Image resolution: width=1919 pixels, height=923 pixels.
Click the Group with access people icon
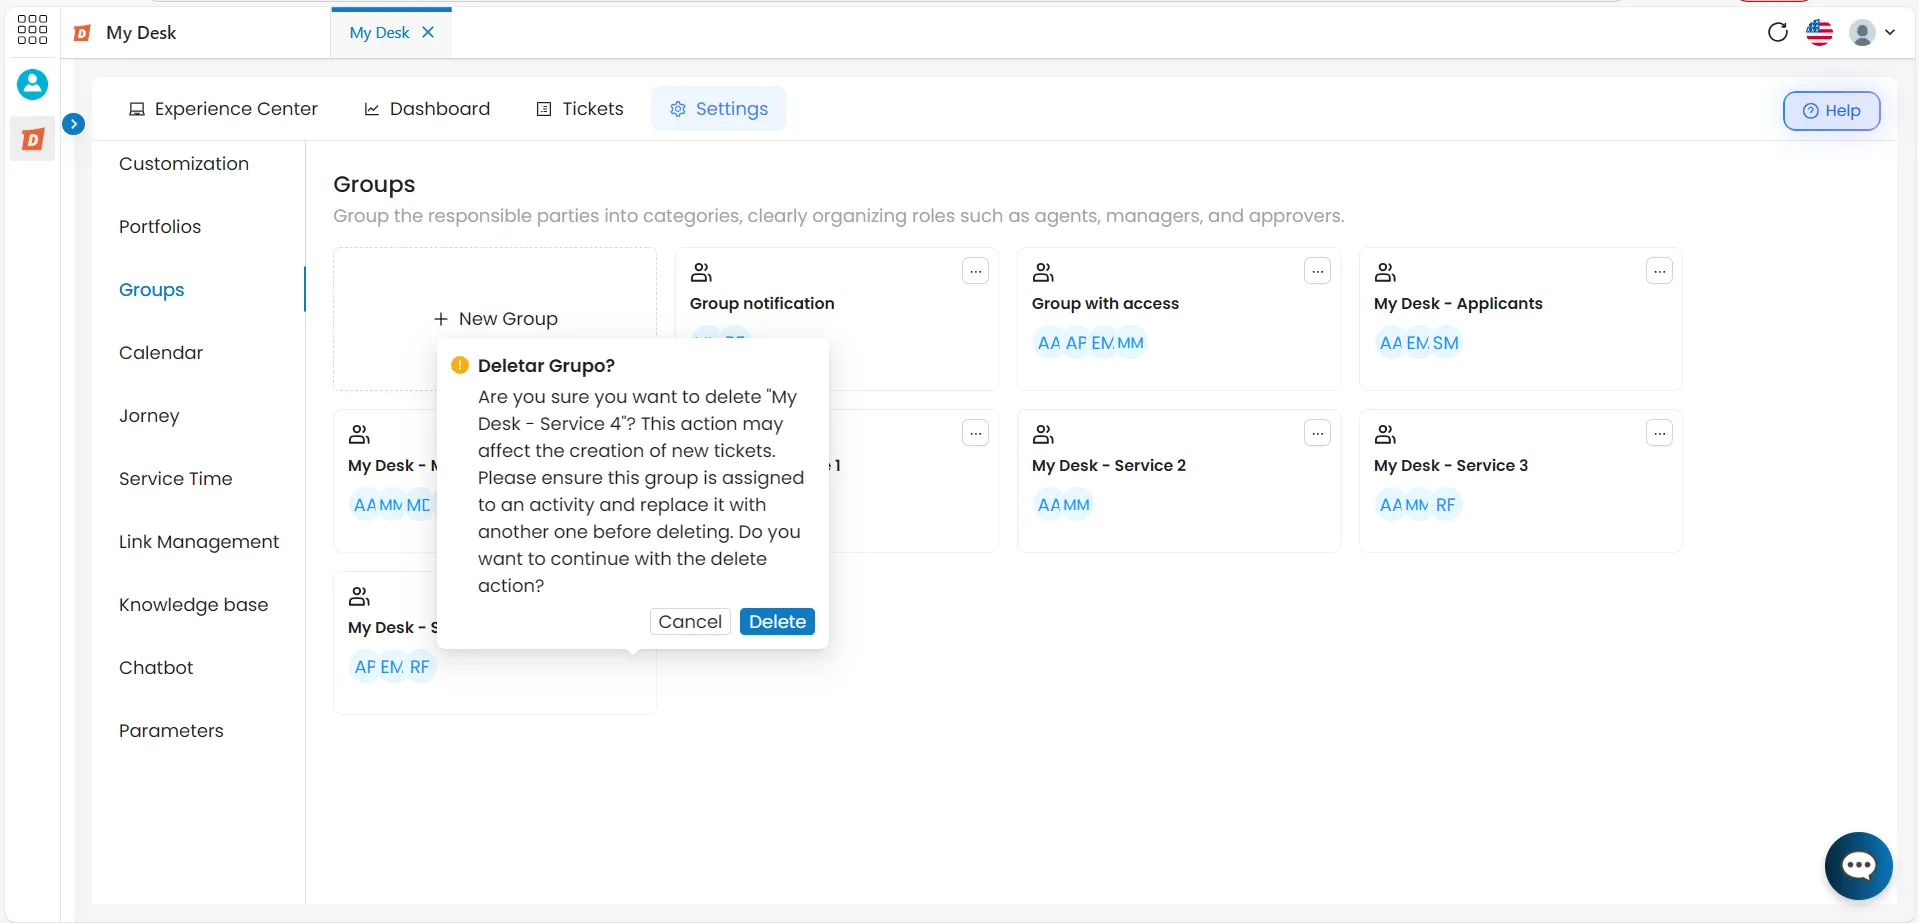click(x=1044, y=272)
